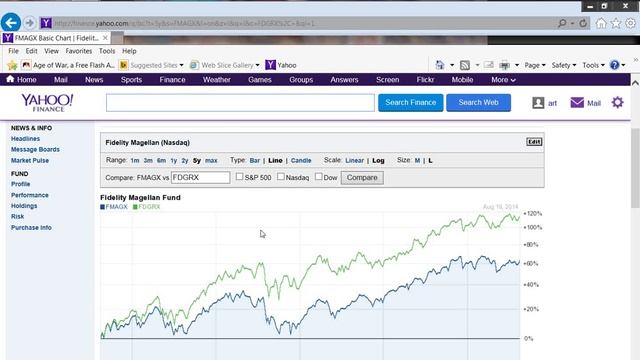Click the compare symbol field FDGRX

200,178
